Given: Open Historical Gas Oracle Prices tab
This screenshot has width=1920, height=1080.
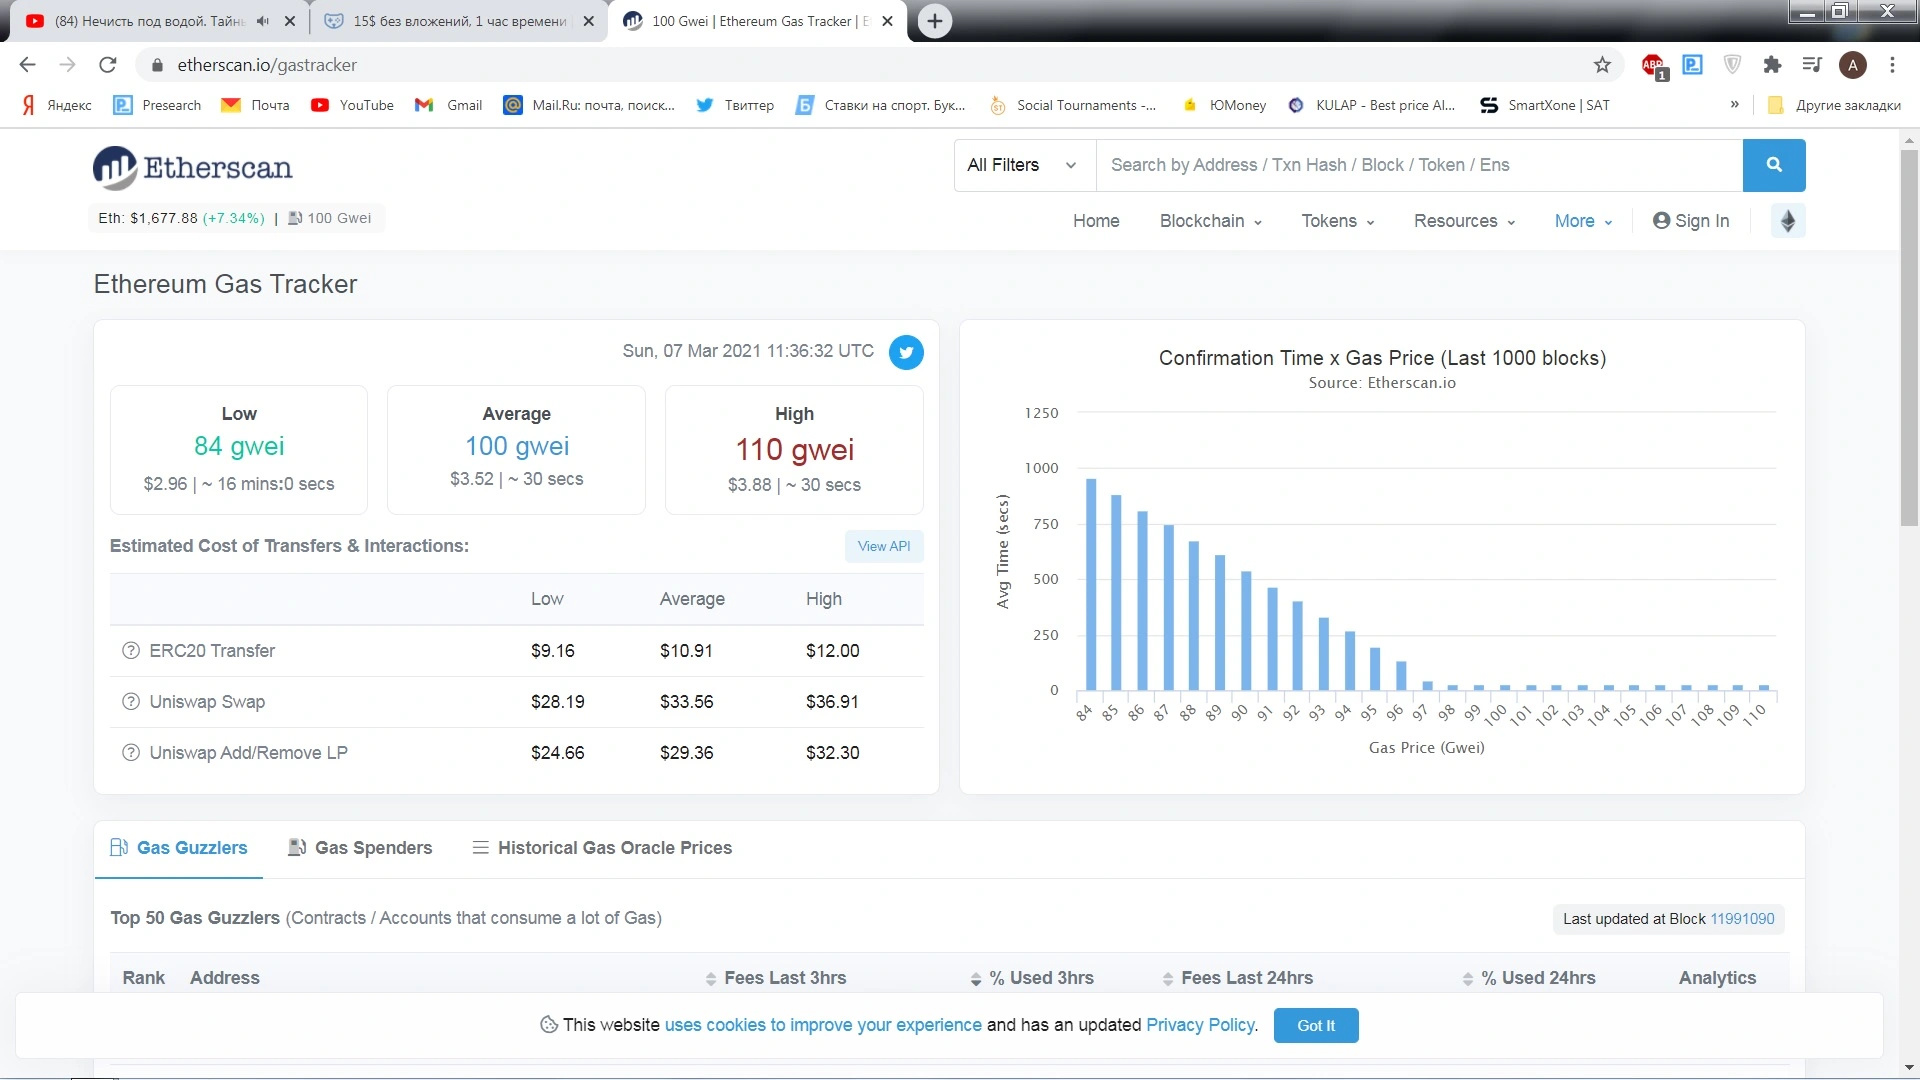Looking at the screenshot, I should 602,848.
